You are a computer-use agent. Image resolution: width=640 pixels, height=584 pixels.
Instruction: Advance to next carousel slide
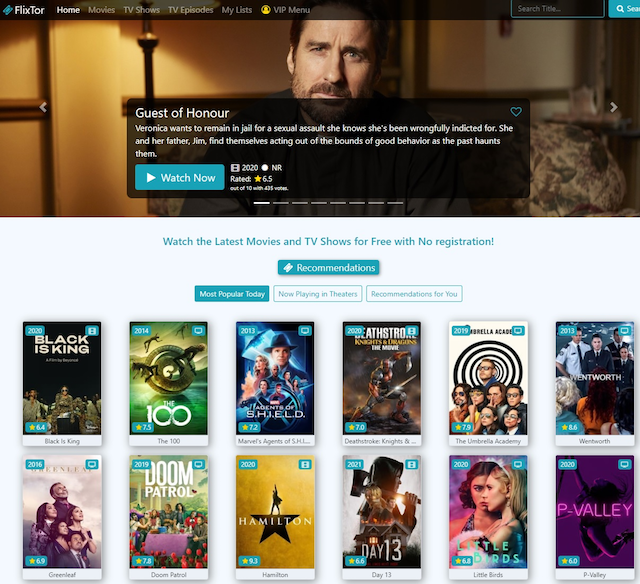click(613, 107)
